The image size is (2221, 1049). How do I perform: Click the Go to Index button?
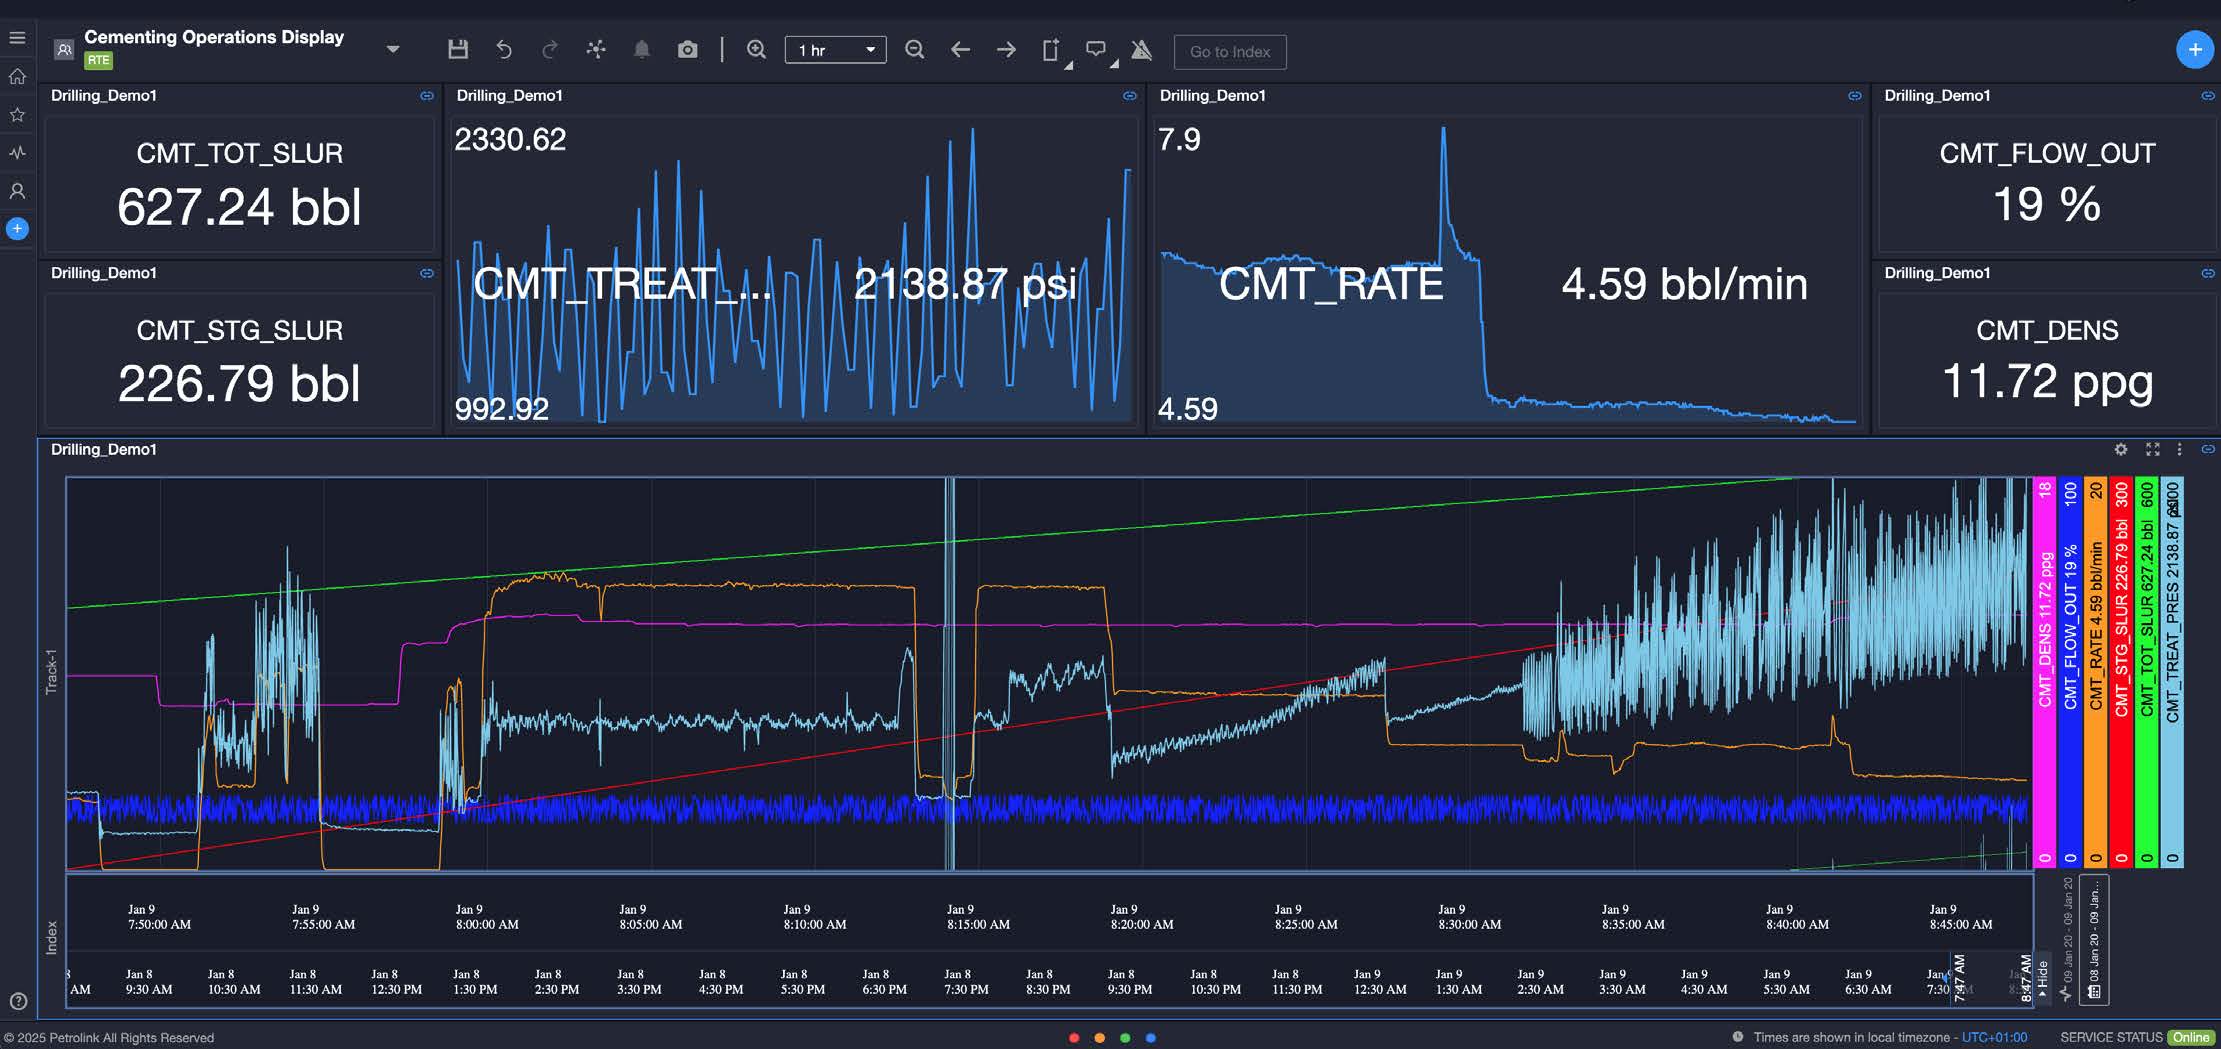point(1229,52)
